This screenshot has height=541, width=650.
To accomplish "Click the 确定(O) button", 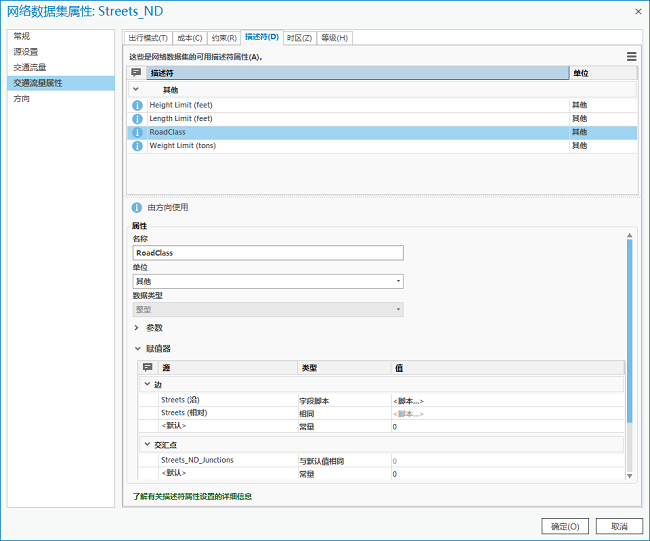I will click(x=564, y=526).
